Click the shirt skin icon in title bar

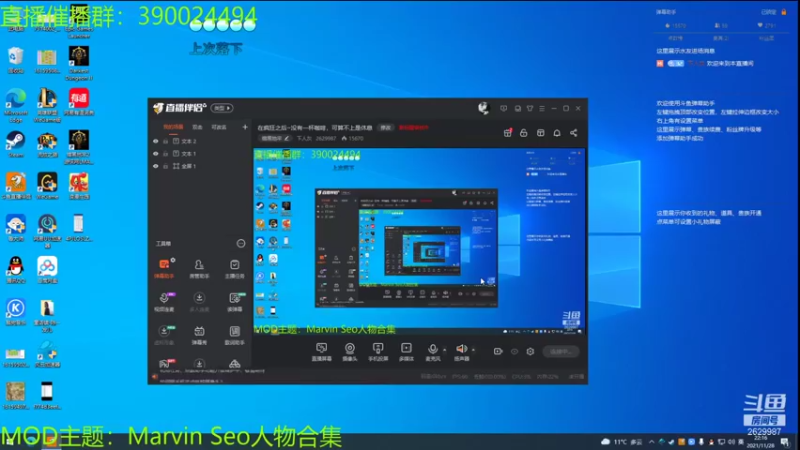(x=530, y=108)
